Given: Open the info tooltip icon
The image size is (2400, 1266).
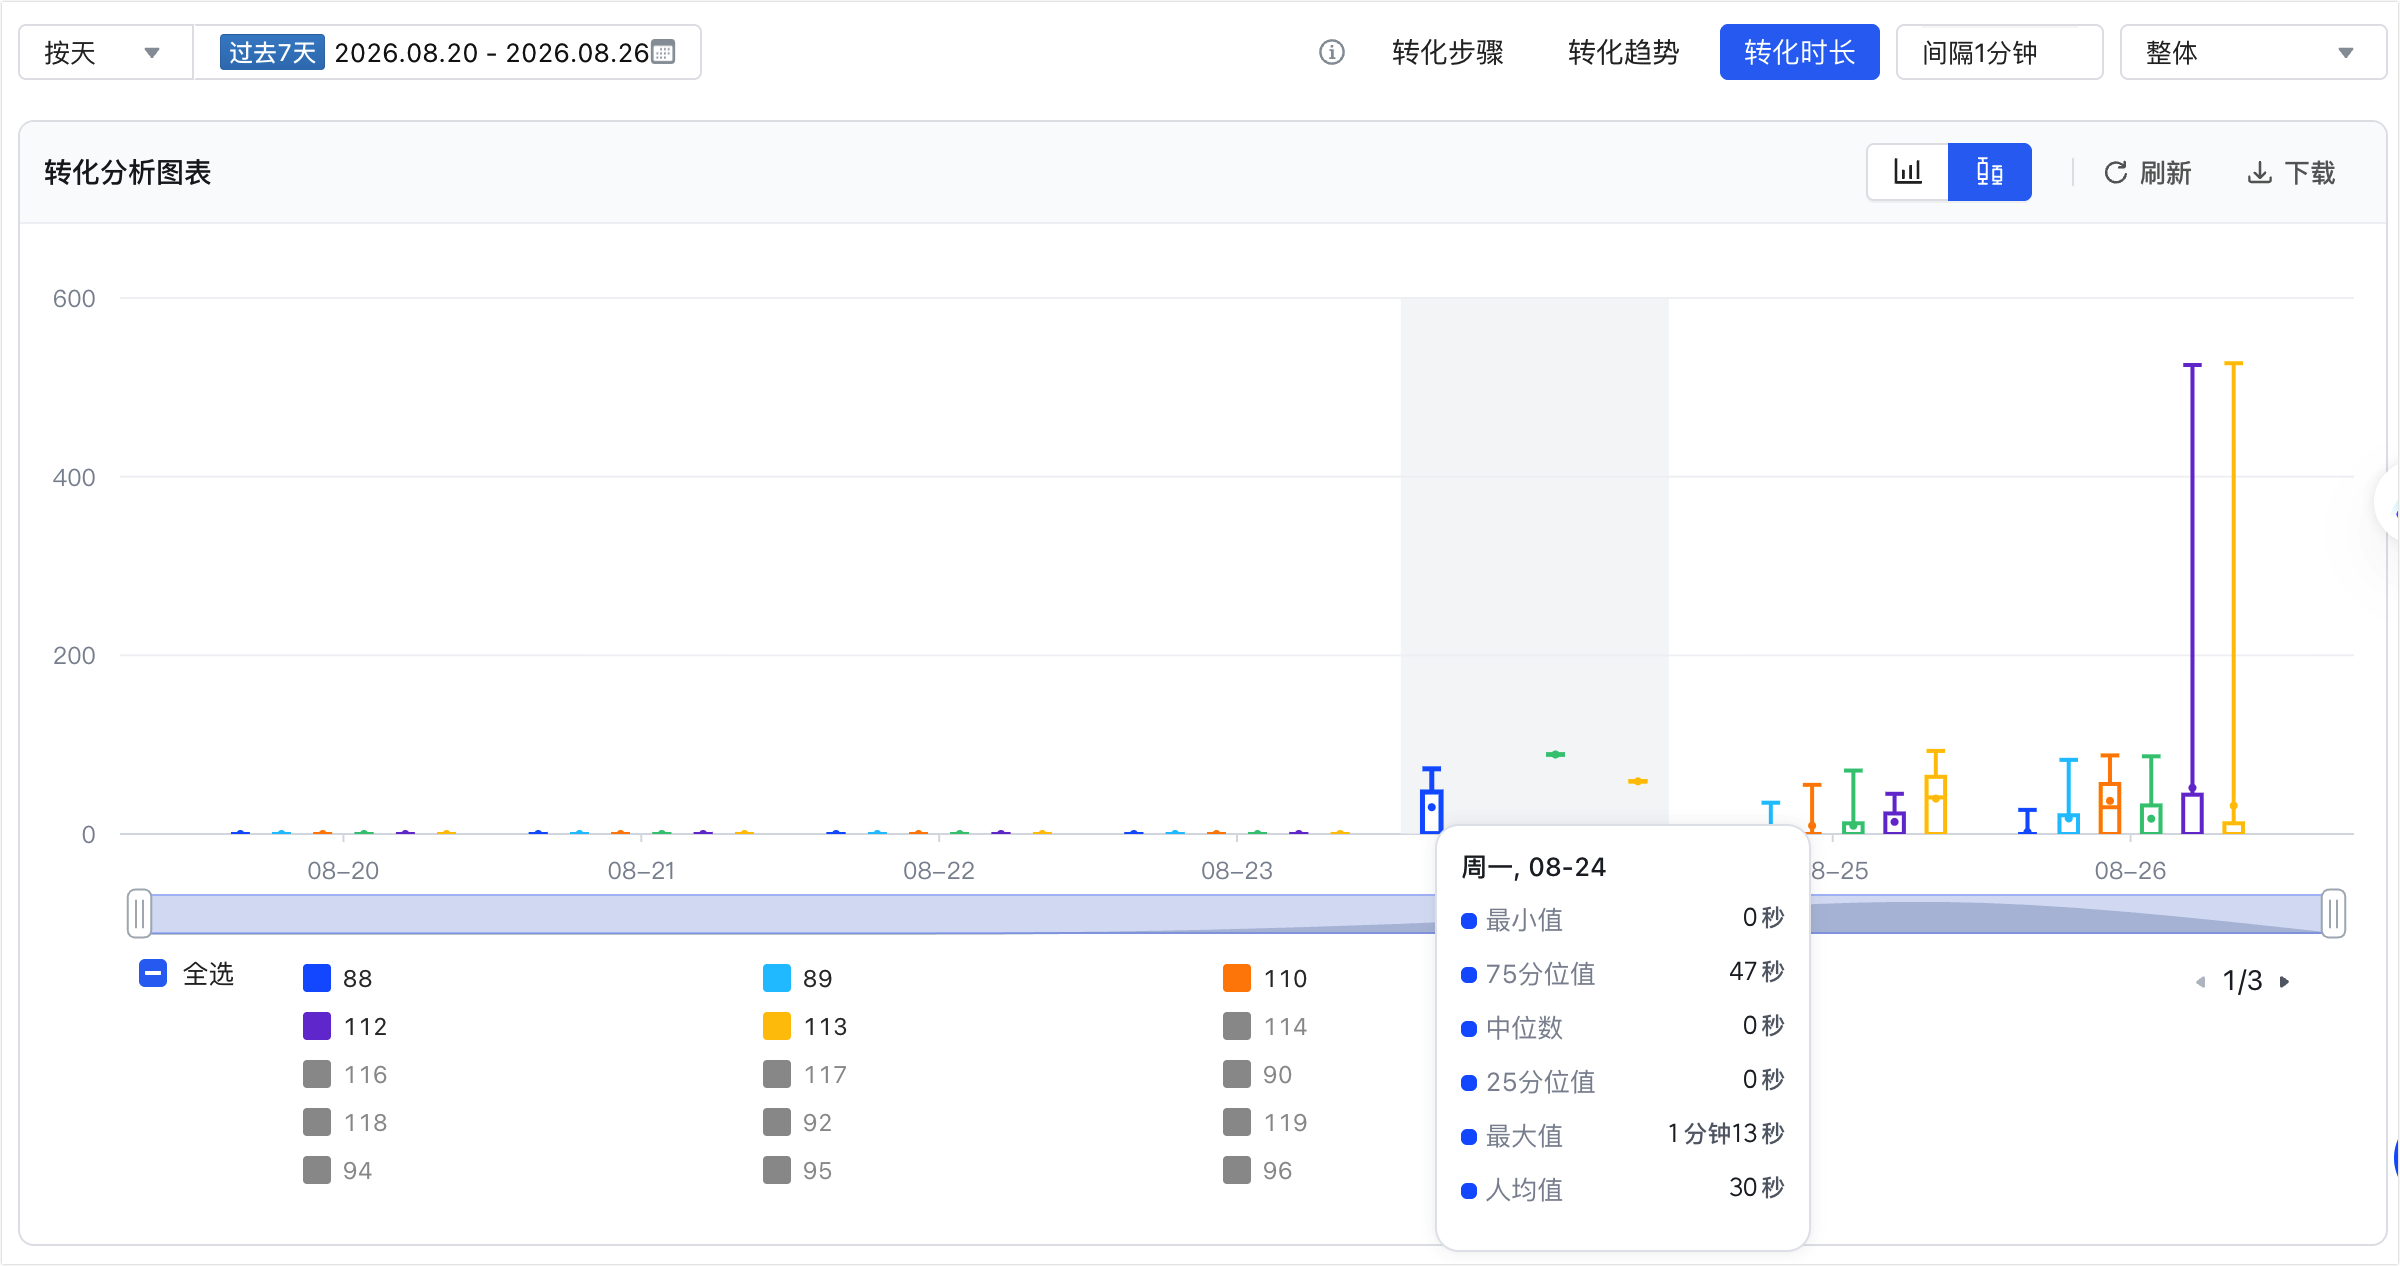Looking at the screenshot, I should 1331,52.
